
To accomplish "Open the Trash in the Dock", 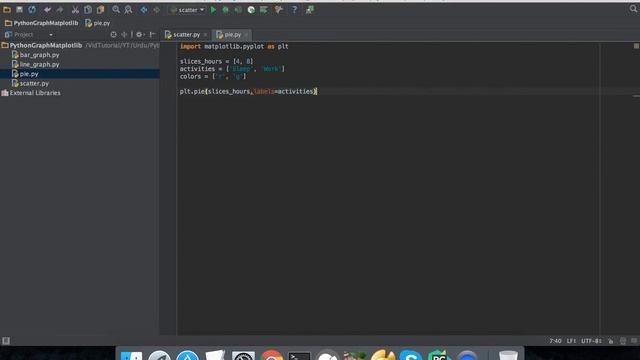I will pos(508,355).
